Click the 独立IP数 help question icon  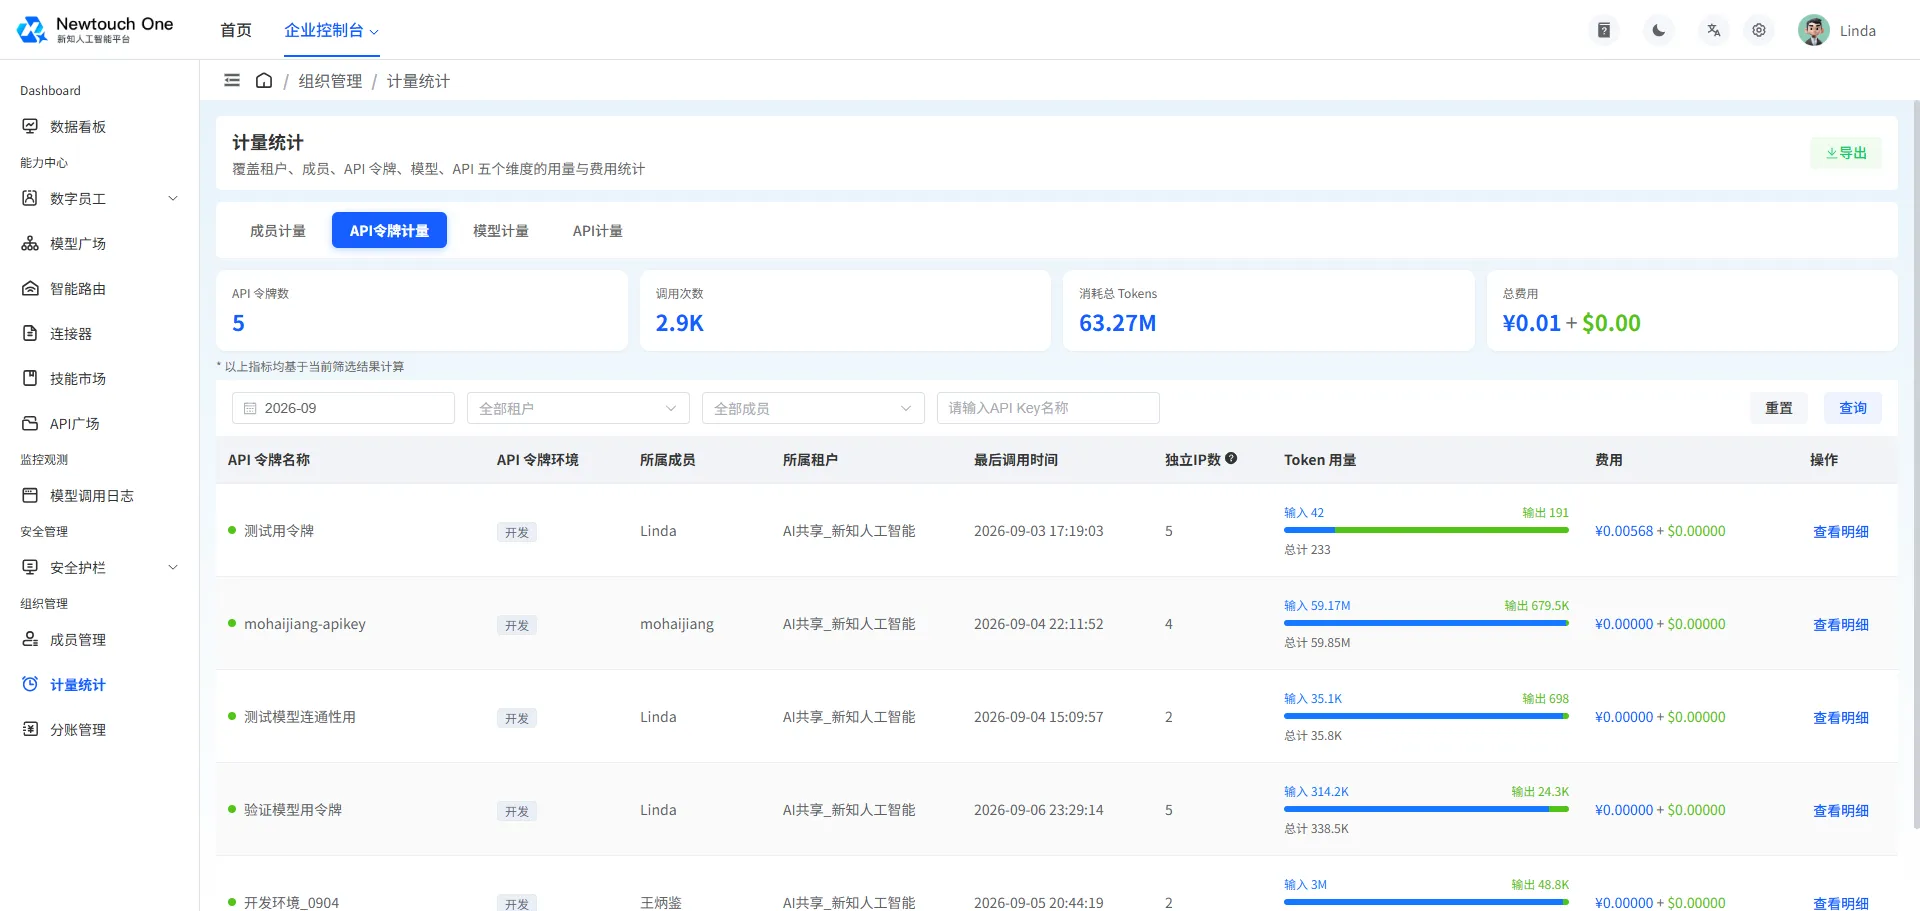click(x=1231, y=458)
